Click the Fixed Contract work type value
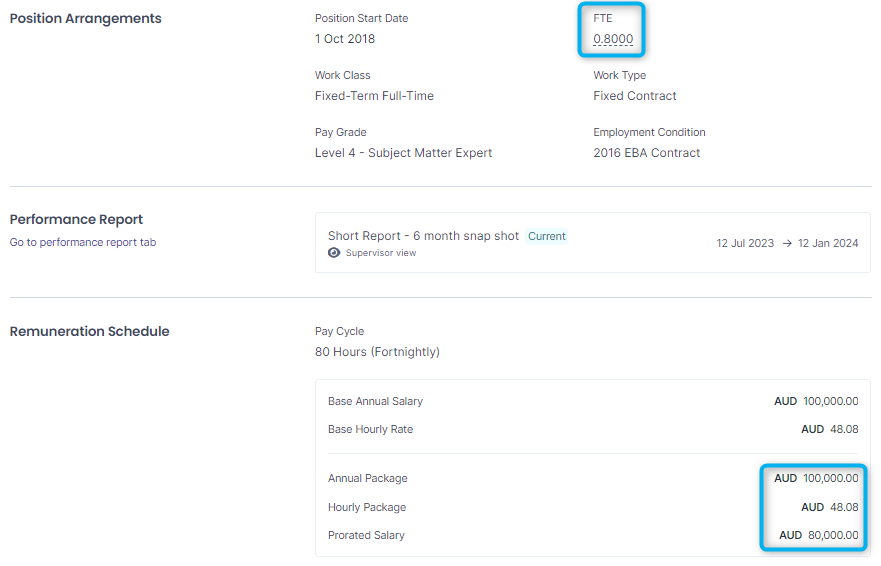881x566 pixels. click(x=635, y=96)
